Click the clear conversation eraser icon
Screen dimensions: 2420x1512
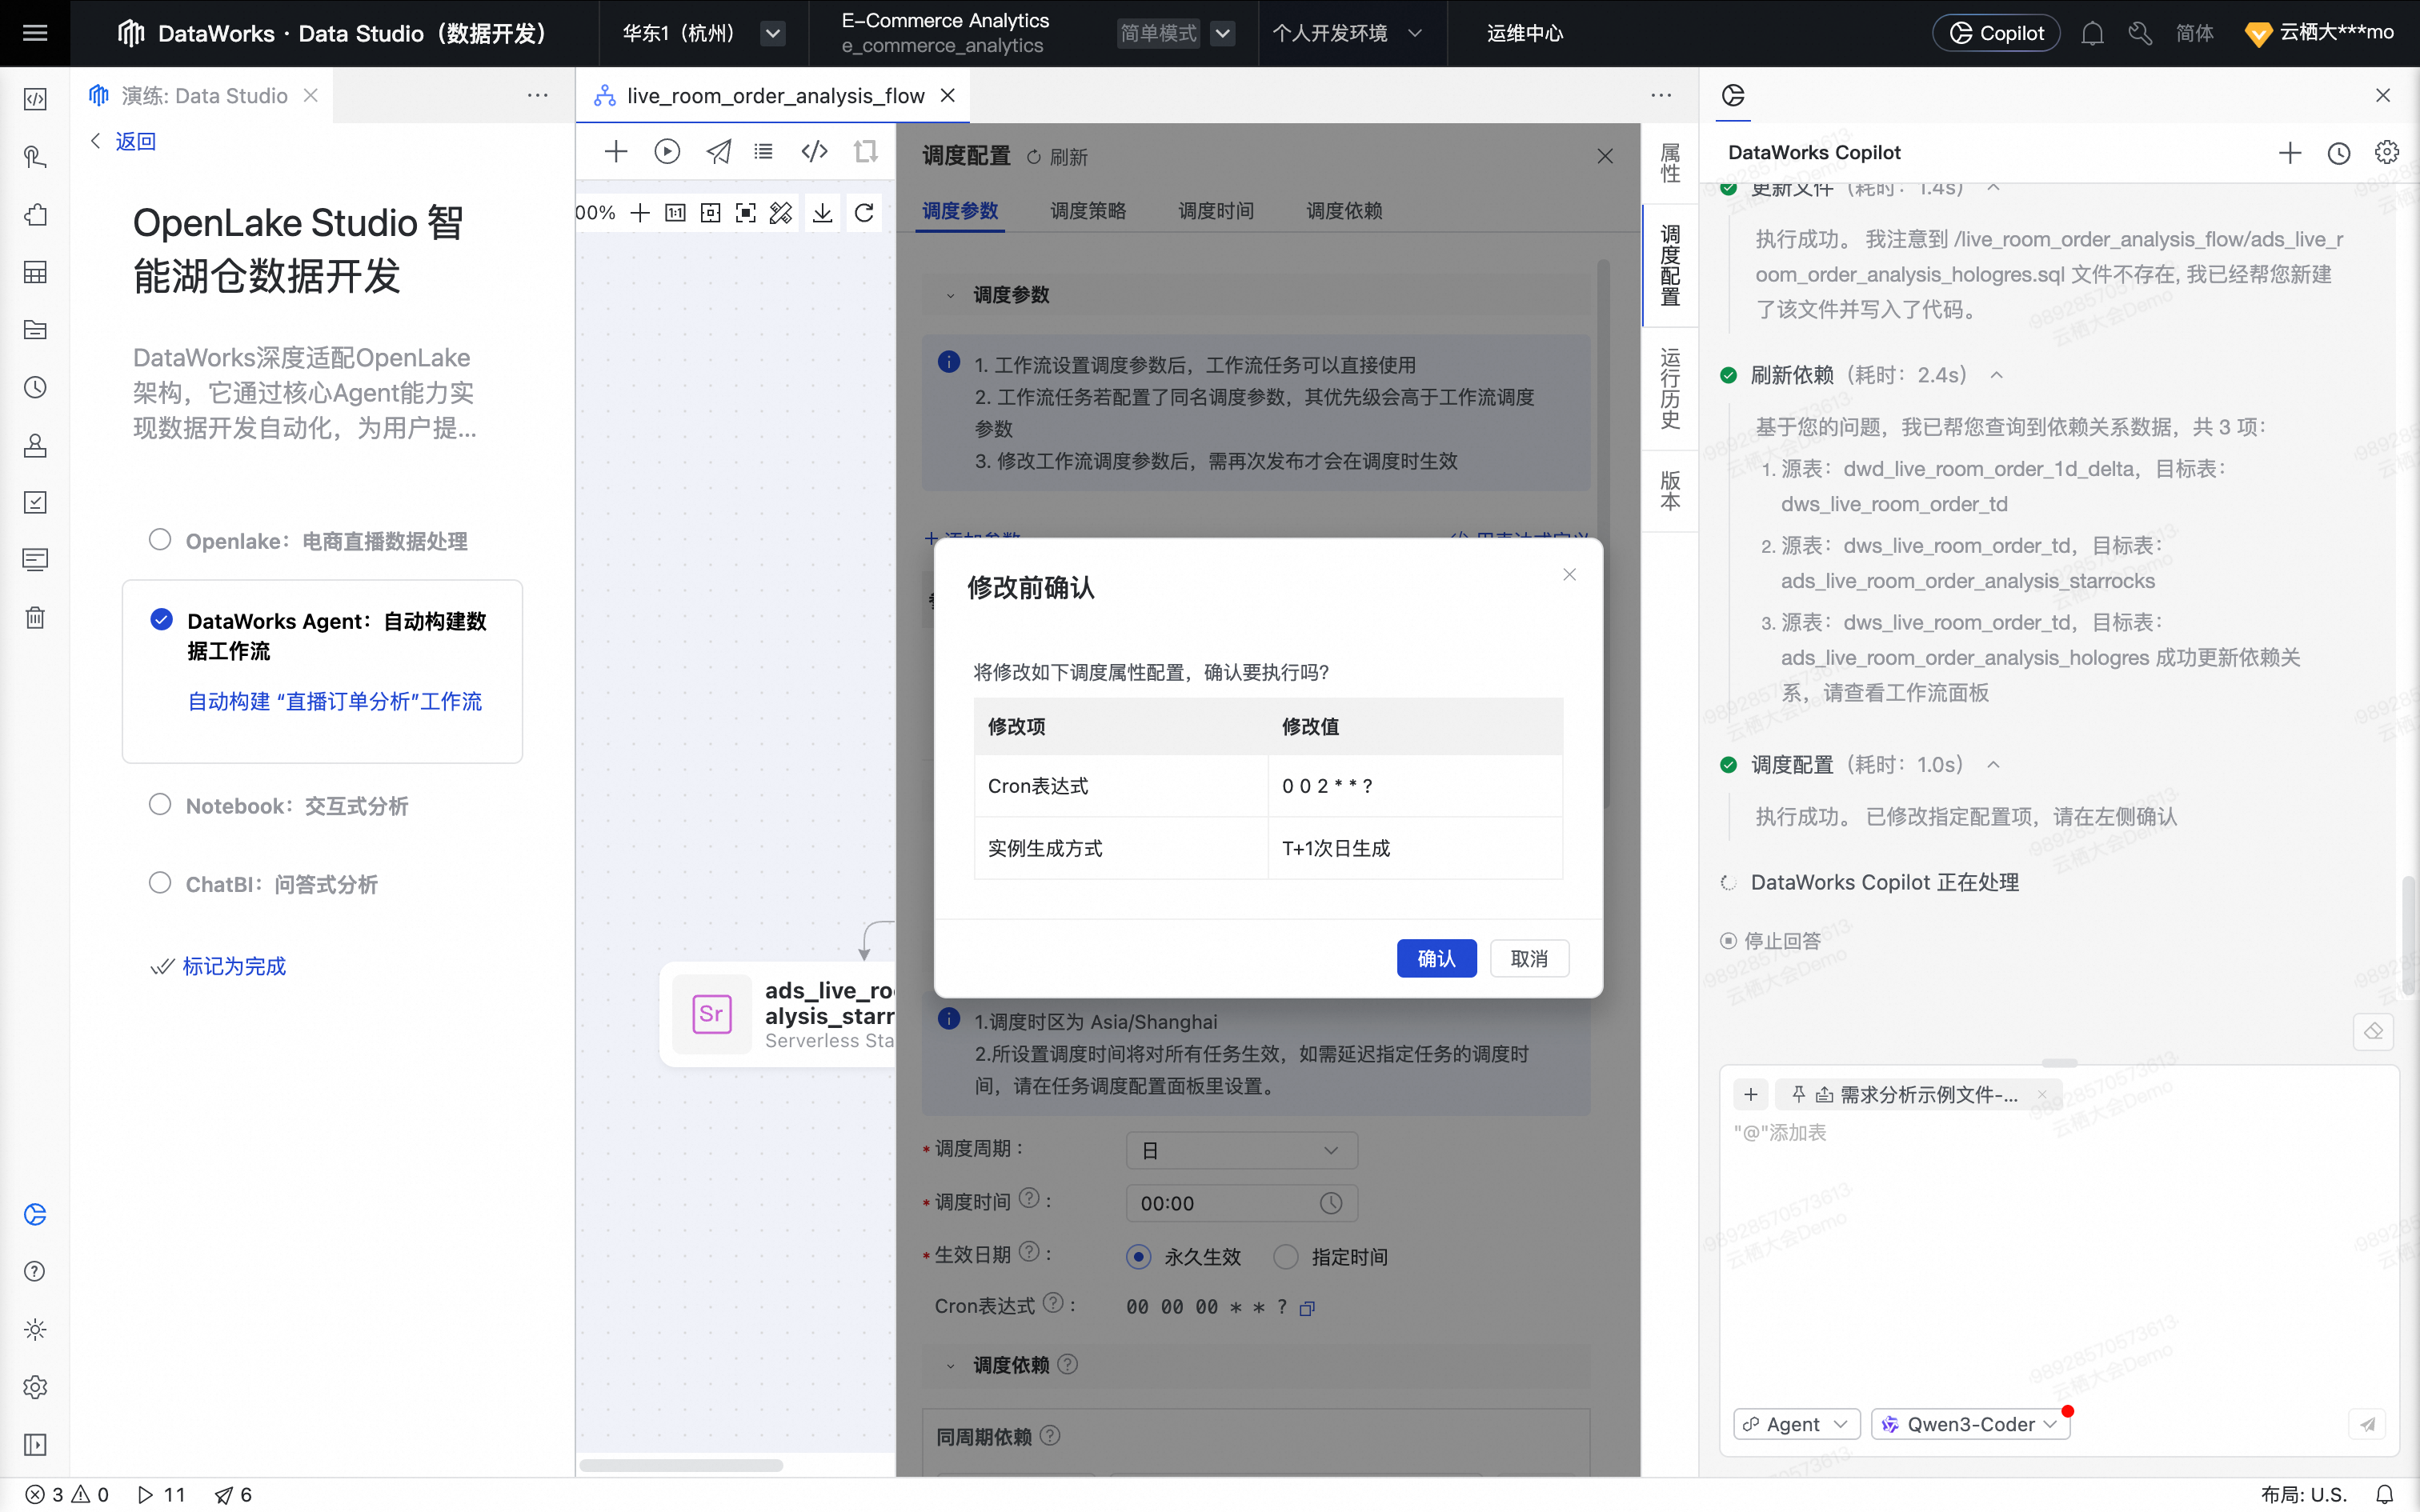click(2373, 1031)
